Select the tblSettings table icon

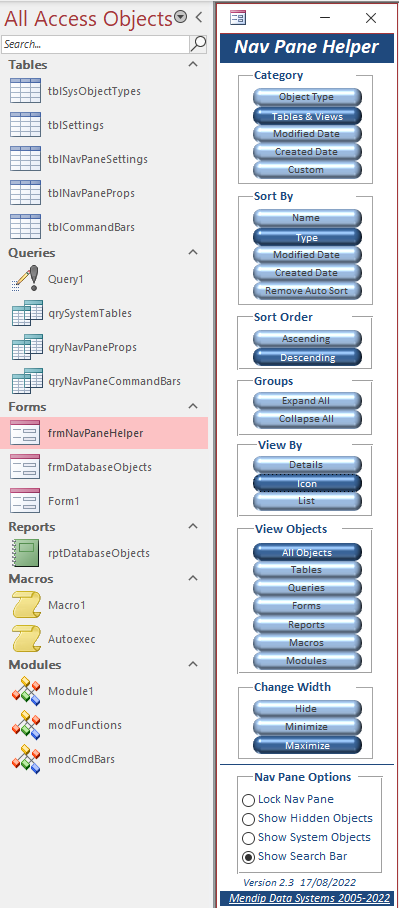pyautogui.click(x=25, y=125)
